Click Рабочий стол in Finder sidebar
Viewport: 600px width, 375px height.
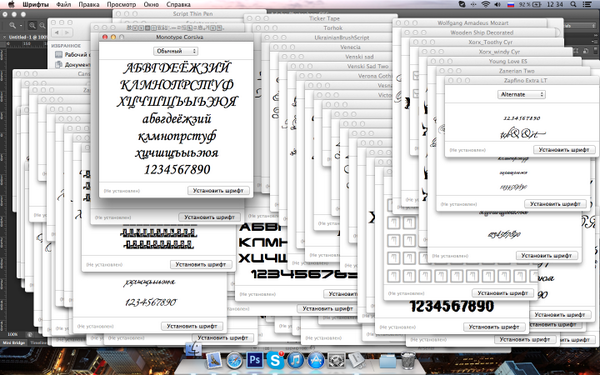pyautogui.click(x=72, y=55)
